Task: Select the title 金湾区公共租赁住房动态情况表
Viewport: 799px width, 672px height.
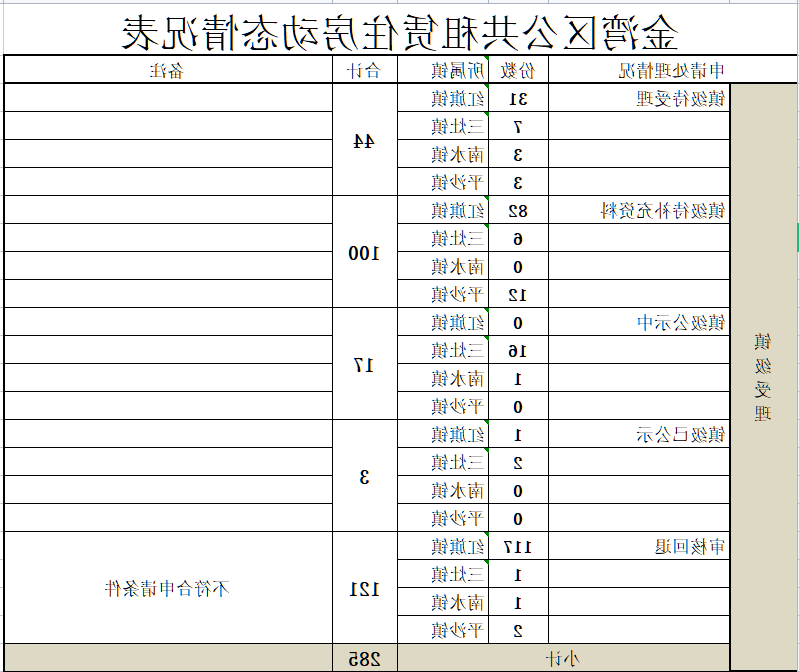Action: pyautogui.click(x=400, y=32)
